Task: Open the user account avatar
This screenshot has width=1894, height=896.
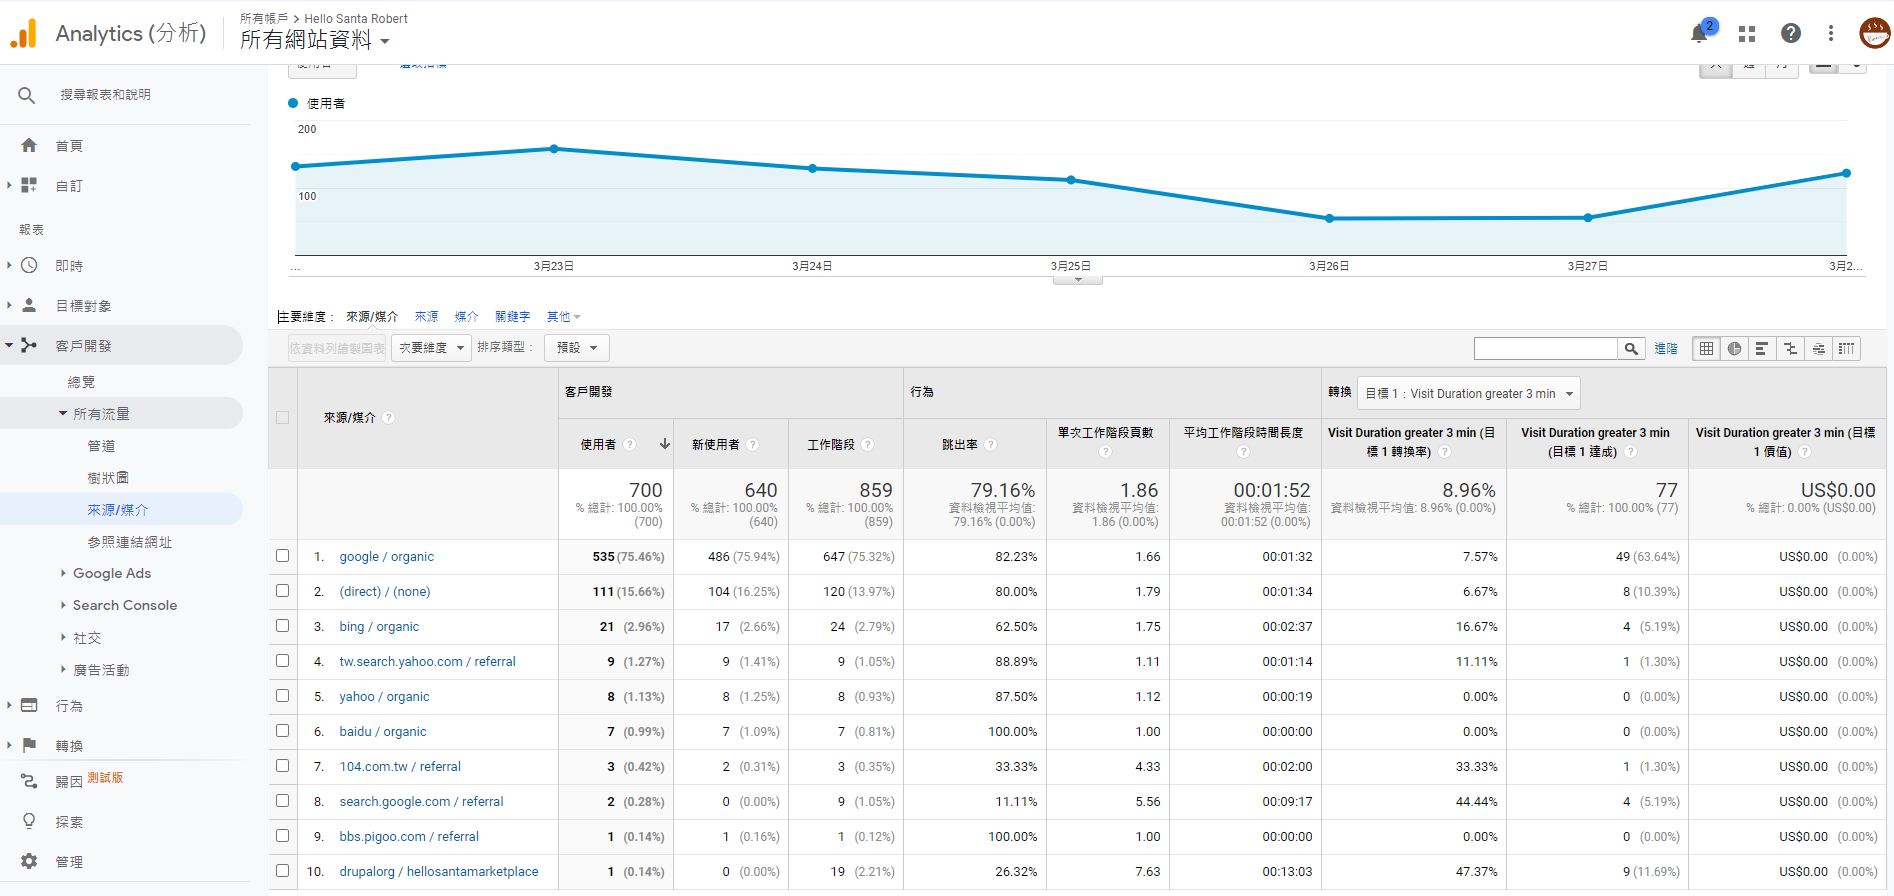Action: coord(1874,33)
